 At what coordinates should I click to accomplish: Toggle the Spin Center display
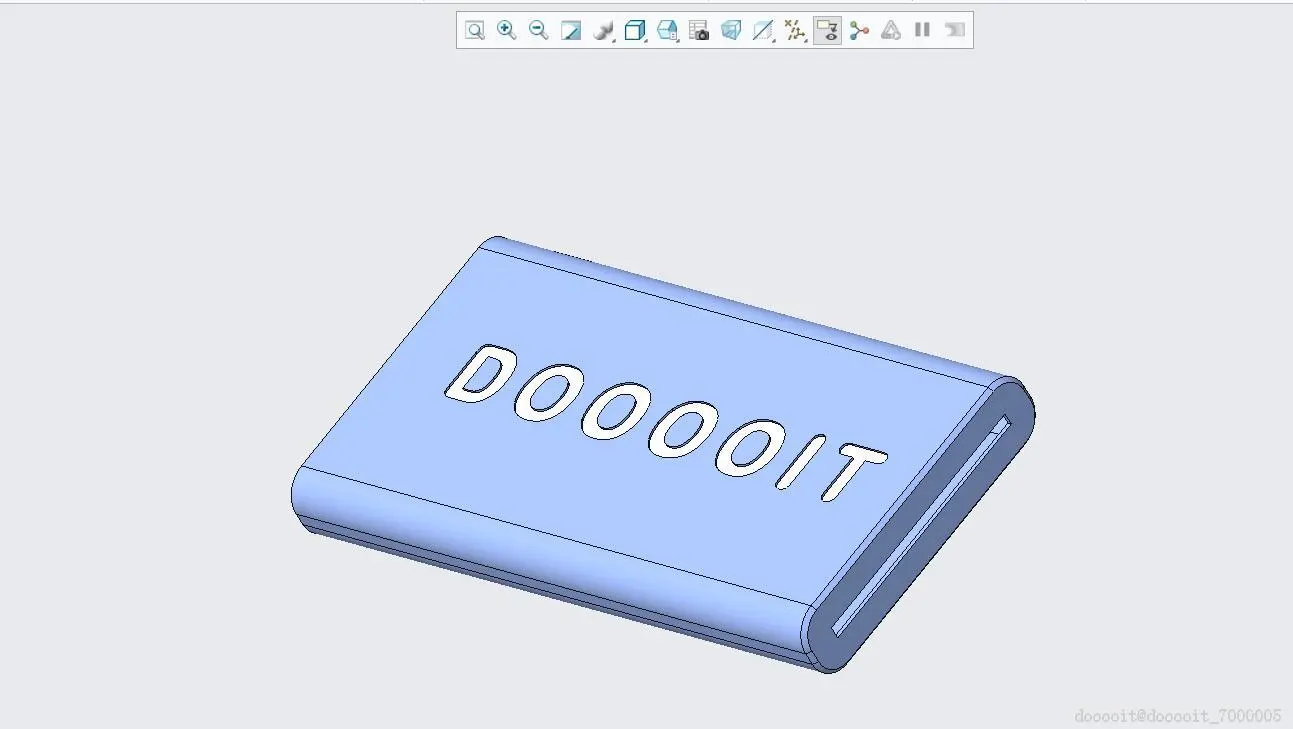(859, 30)
